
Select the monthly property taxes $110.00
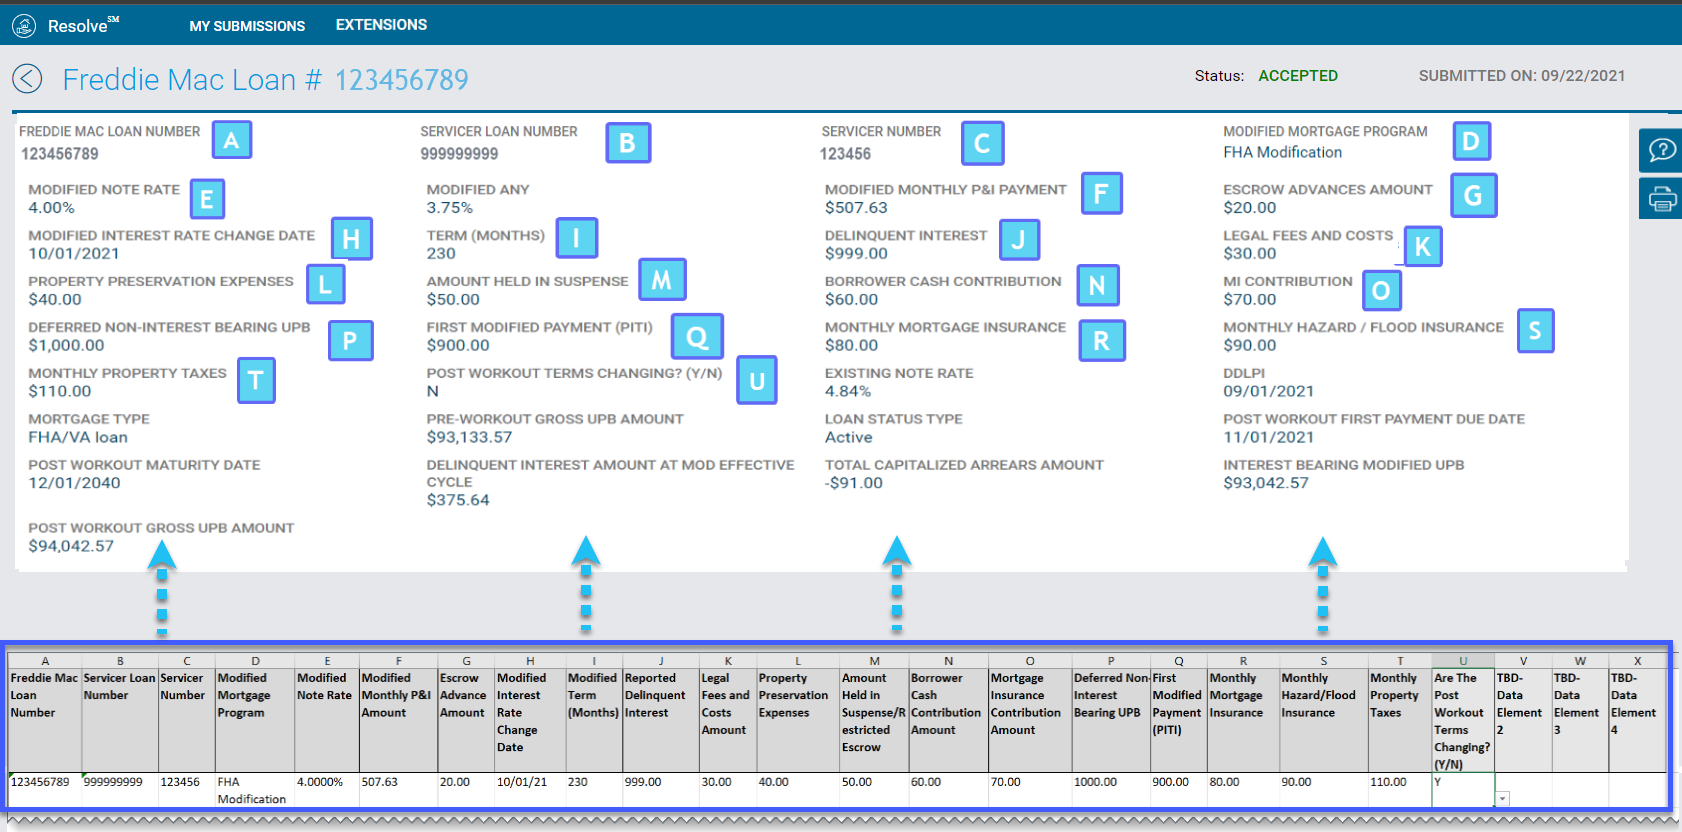tap(60, 392)
